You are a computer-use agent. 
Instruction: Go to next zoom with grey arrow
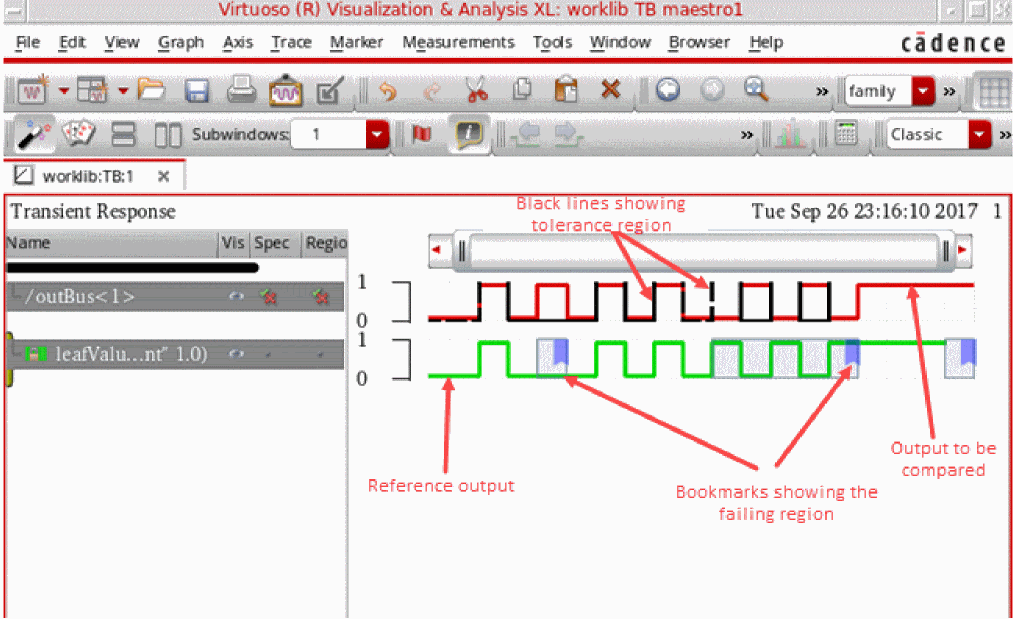pyautogui.click(x=712, y=90)
